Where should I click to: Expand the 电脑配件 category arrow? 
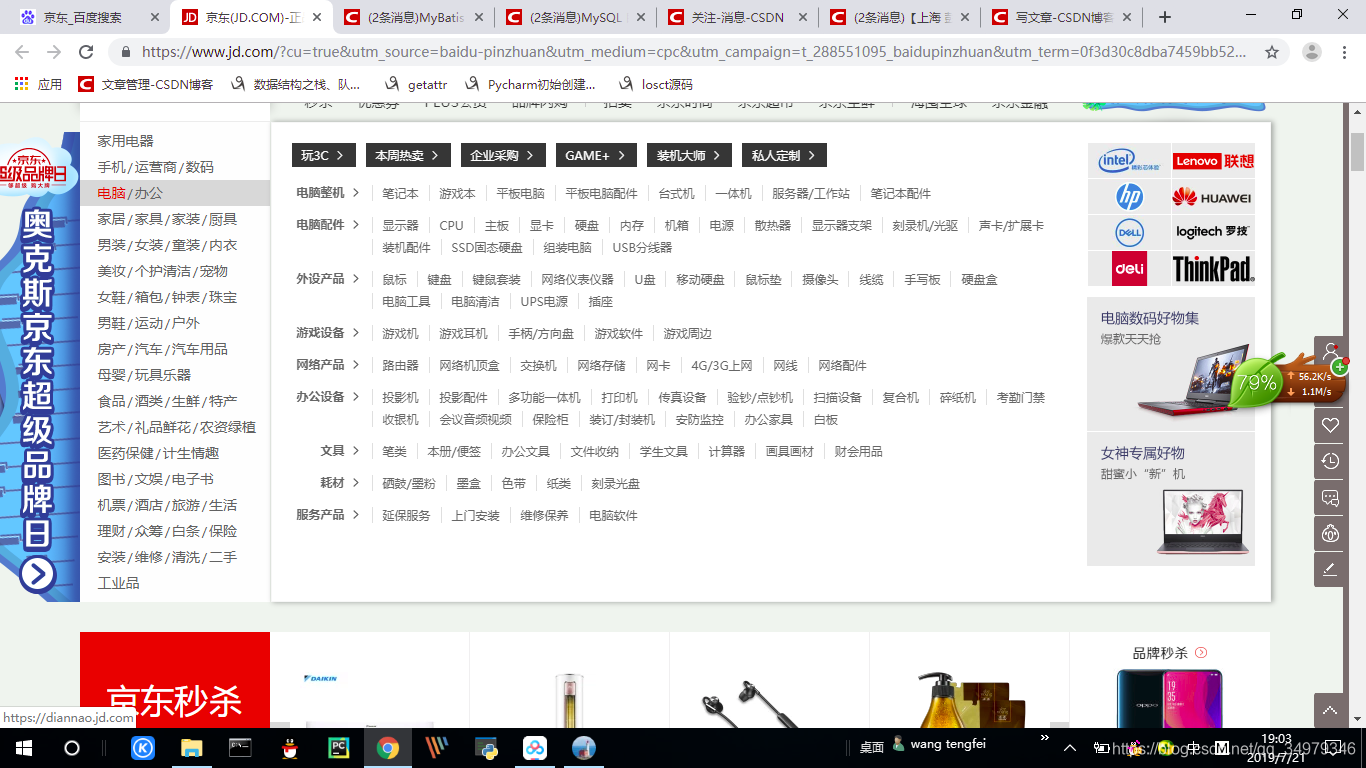tap(356, 225)
